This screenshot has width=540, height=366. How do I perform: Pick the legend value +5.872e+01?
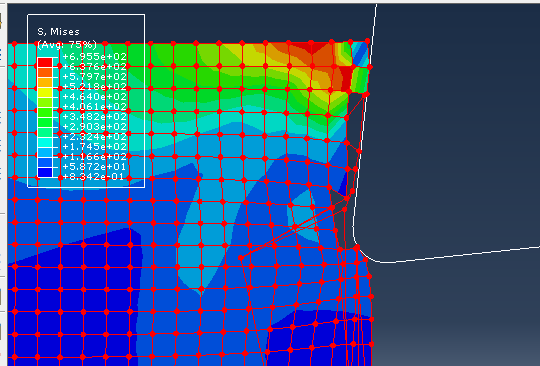(95, 167)
